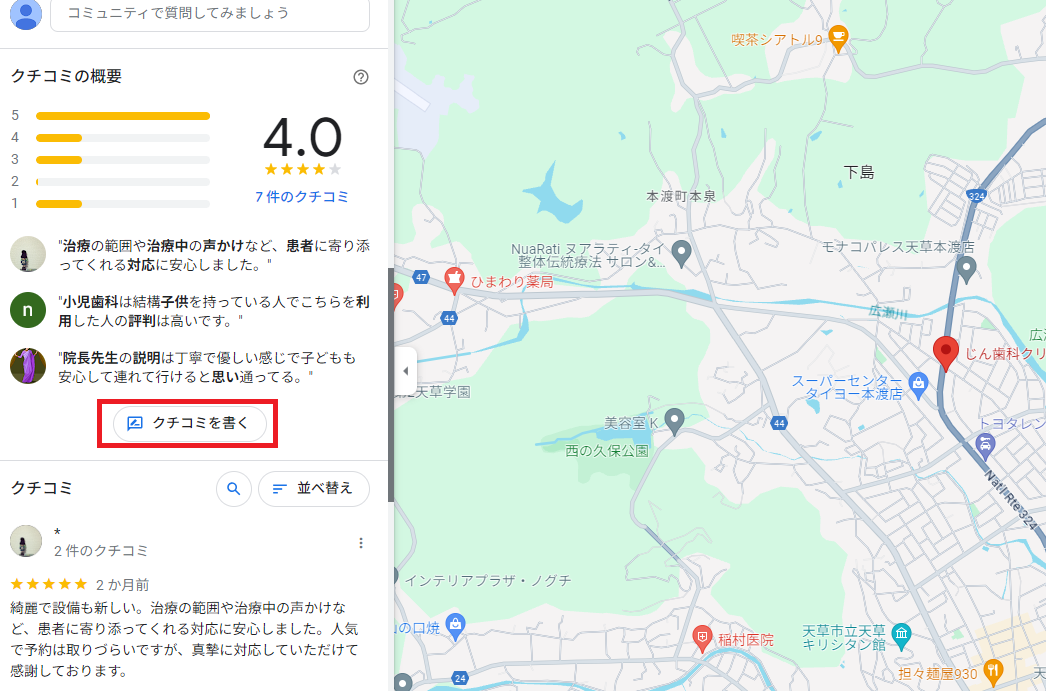Collapse the side panel using the arrow chevron
Viewport: 1046px width, 691px height.
pos(404,370)
